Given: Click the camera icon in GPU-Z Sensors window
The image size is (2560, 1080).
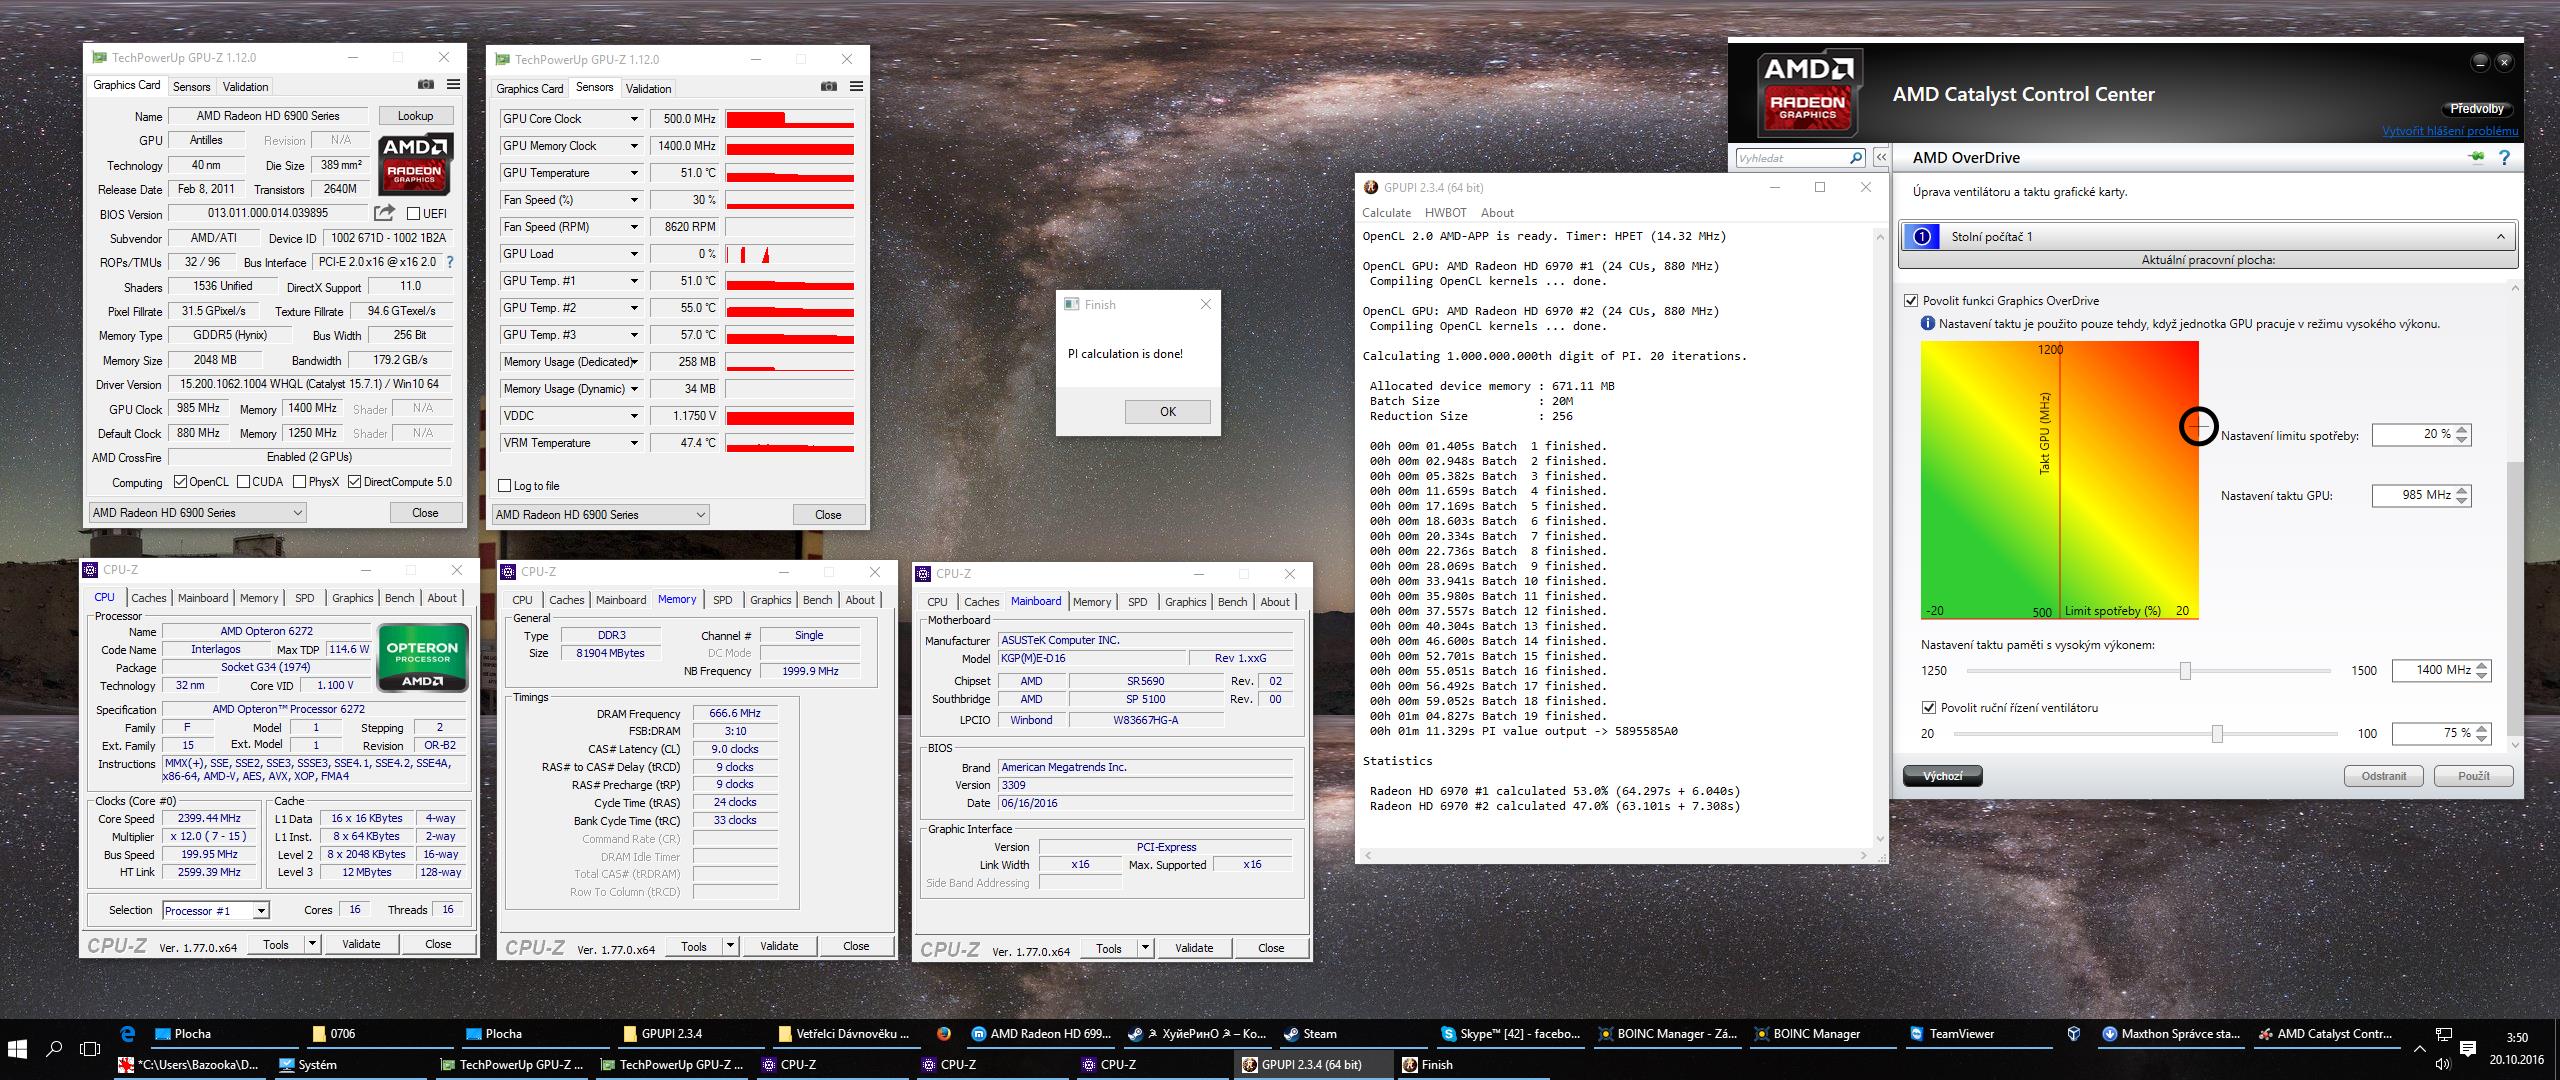Looking at the screenshot, I should tap(829, 87).
